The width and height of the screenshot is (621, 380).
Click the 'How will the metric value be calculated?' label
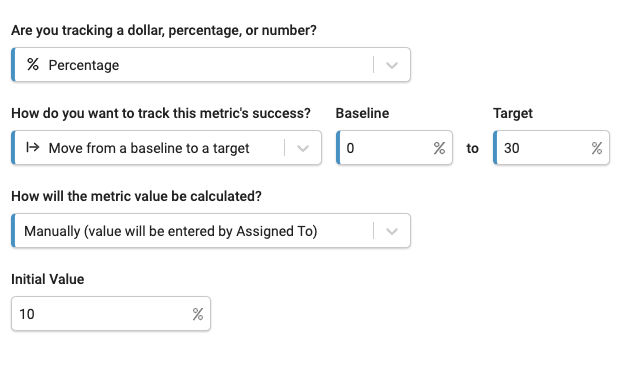(x=136, y=196)
